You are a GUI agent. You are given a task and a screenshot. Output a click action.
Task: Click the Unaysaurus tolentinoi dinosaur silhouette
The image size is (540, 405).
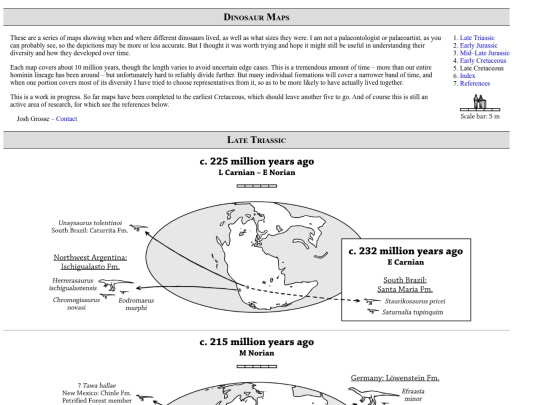click(139, 228)
